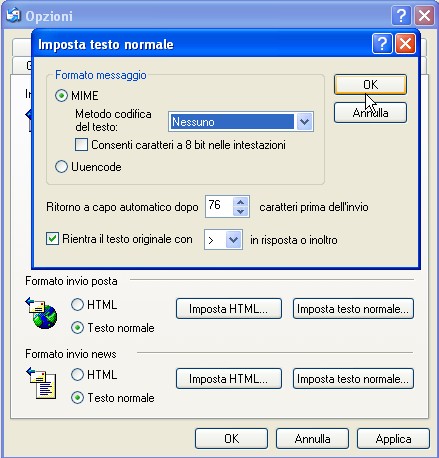
Task: Choose the Uuencode message format
Action: tap(61, 167)
